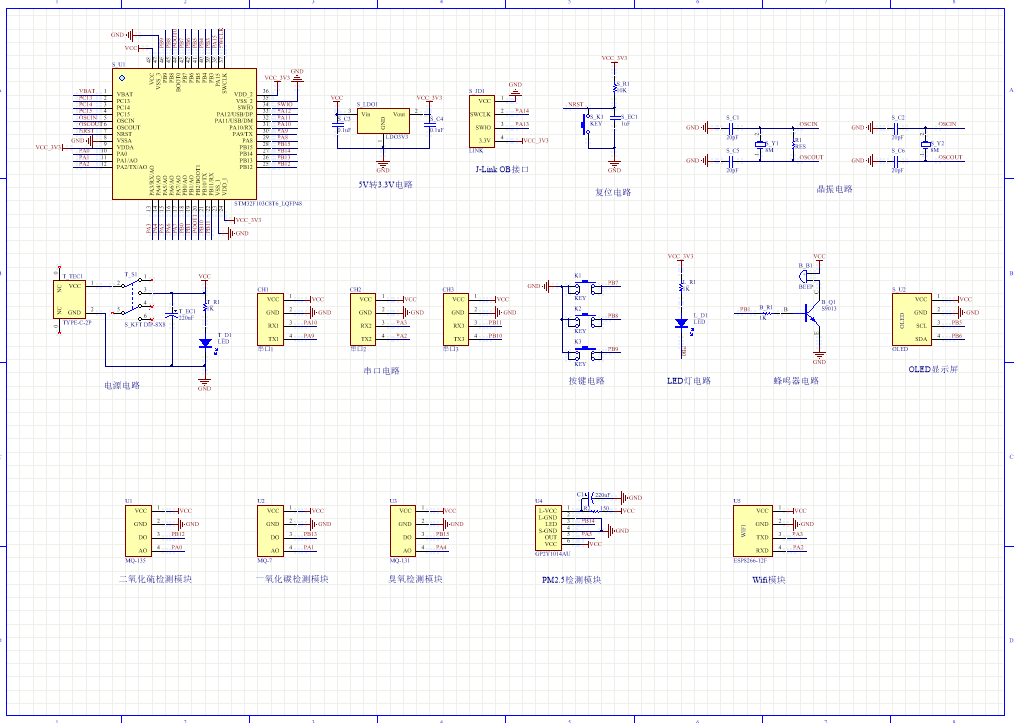1014x723 pixels.
Task: Click the T_D1 LED in power circuit
Action: click(205, 343)
